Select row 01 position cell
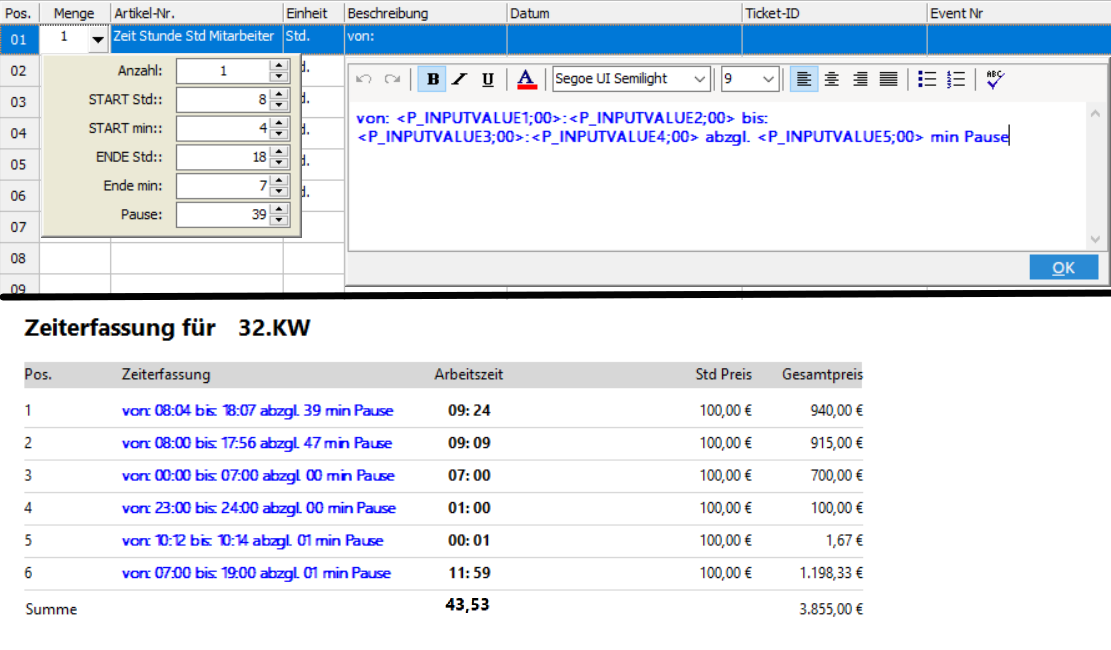This screenshot has height=650, width=1111. (x=18, y=40)
